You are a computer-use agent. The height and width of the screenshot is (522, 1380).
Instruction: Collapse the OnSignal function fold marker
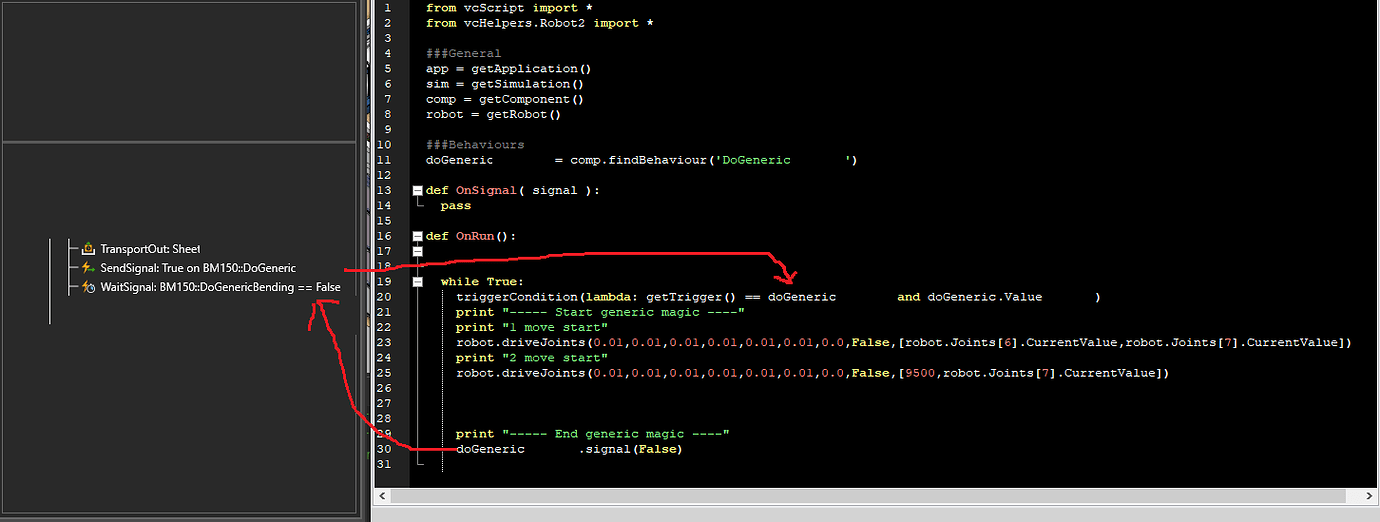(417, 190)
